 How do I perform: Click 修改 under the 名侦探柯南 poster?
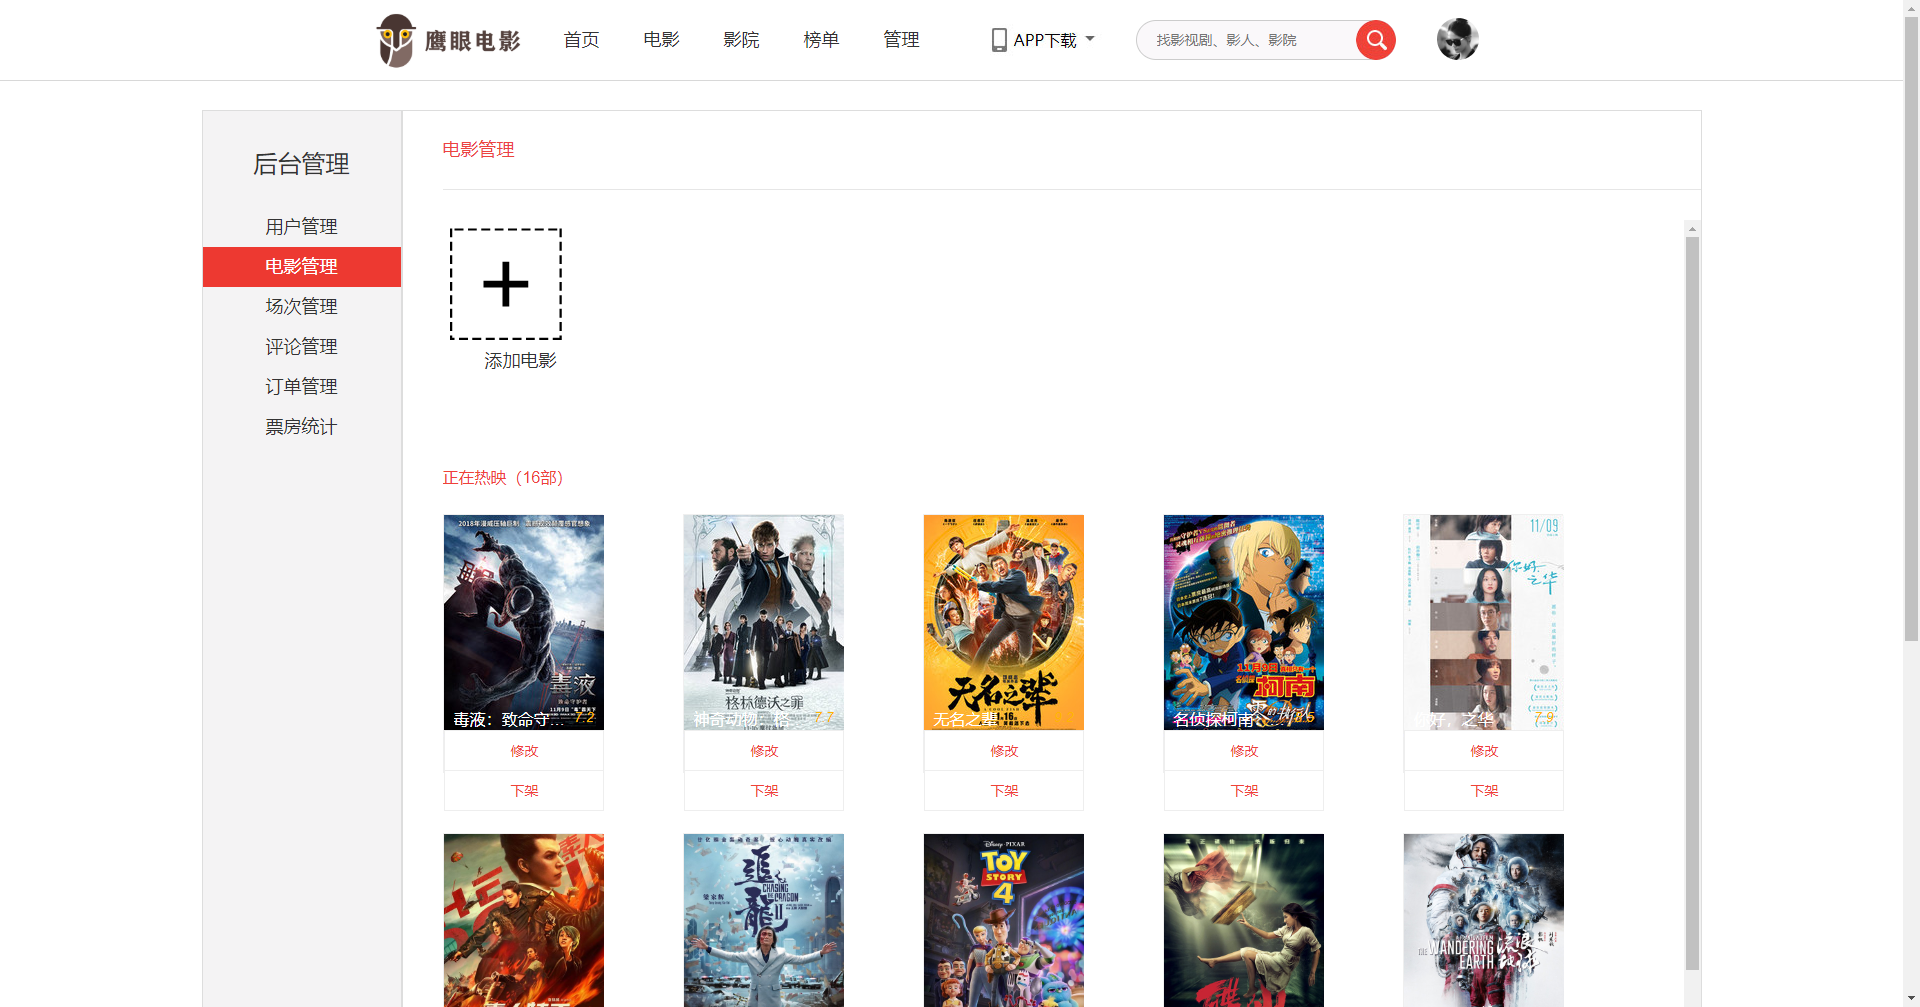(x=1244, y=751)
